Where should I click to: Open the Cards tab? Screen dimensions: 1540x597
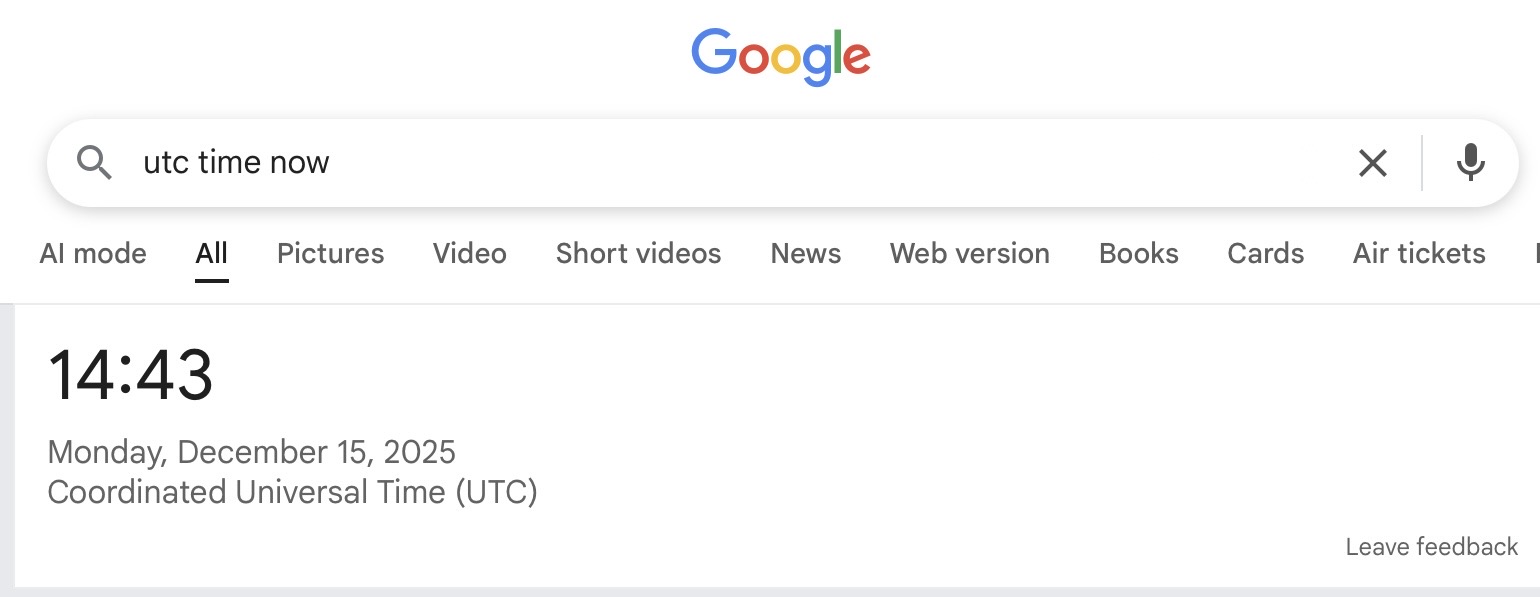point(1265,254)
